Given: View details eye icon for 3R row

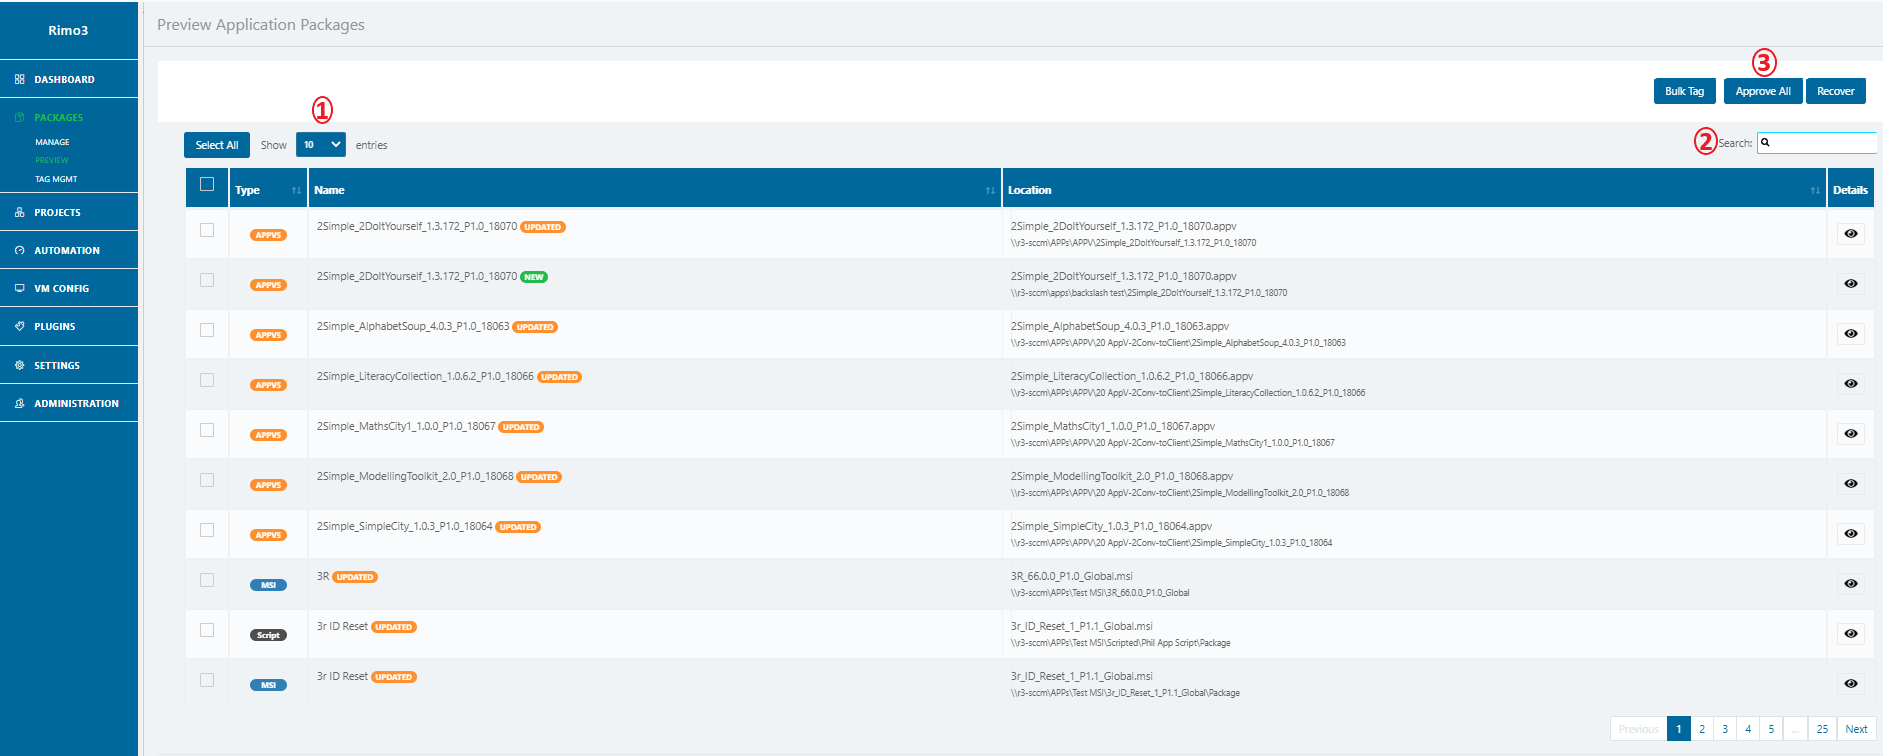Looking at the screenshot, I should 1851,583.
